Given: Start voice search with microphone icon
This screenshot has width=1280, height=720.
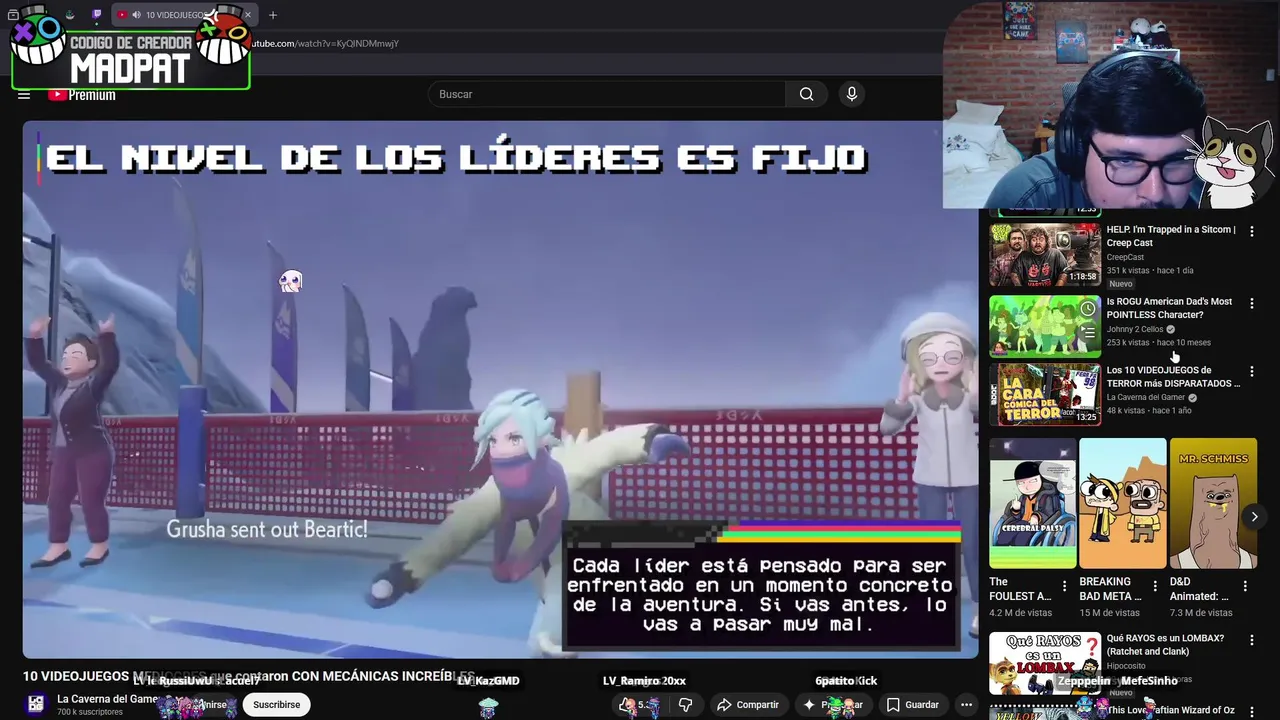Looking at the screenshot, I should pyautogui.click(x=852, y=94).
